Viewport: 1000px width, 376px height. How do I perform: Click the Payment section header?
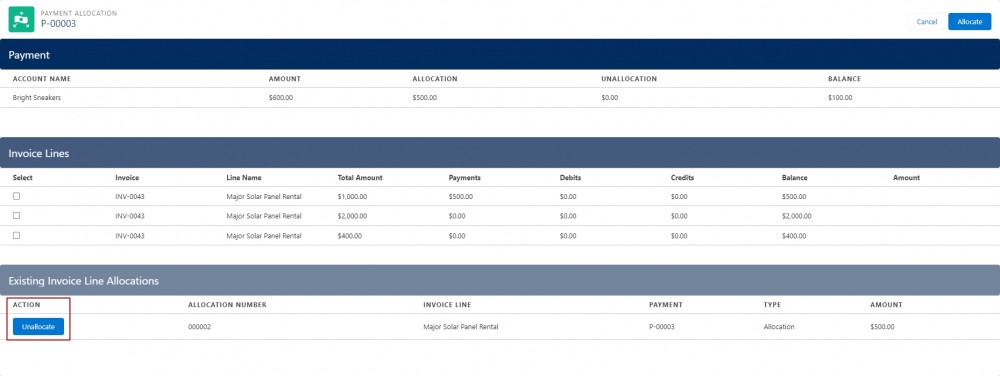(500, 55)
